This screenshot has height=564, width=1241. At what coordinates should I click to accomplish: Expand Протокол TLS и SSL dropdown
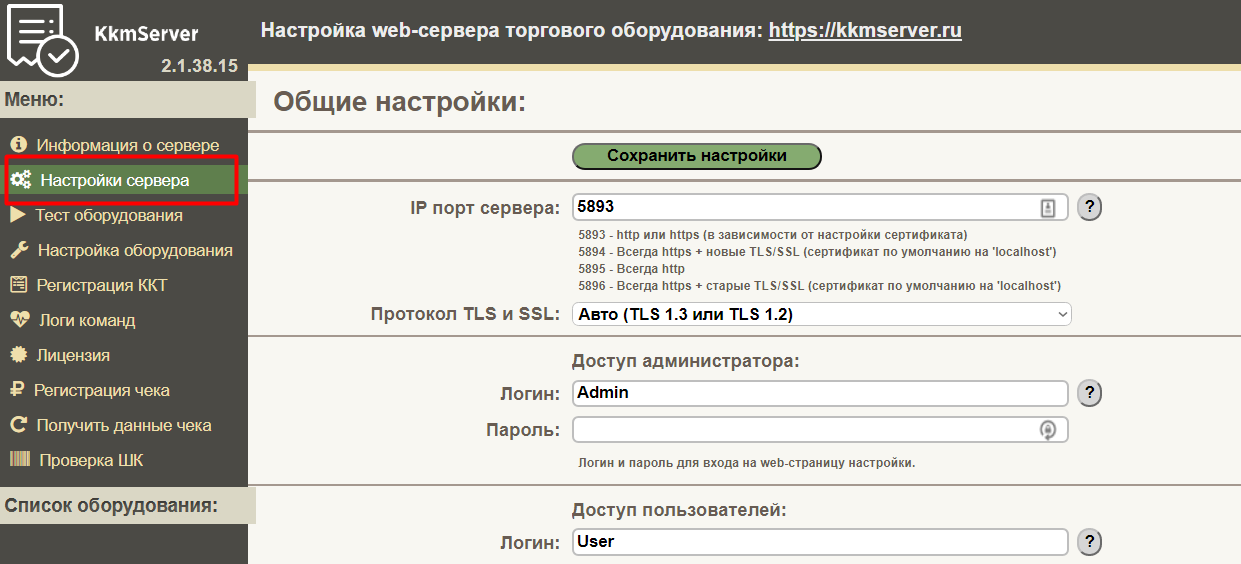click(x=822, y=314)
